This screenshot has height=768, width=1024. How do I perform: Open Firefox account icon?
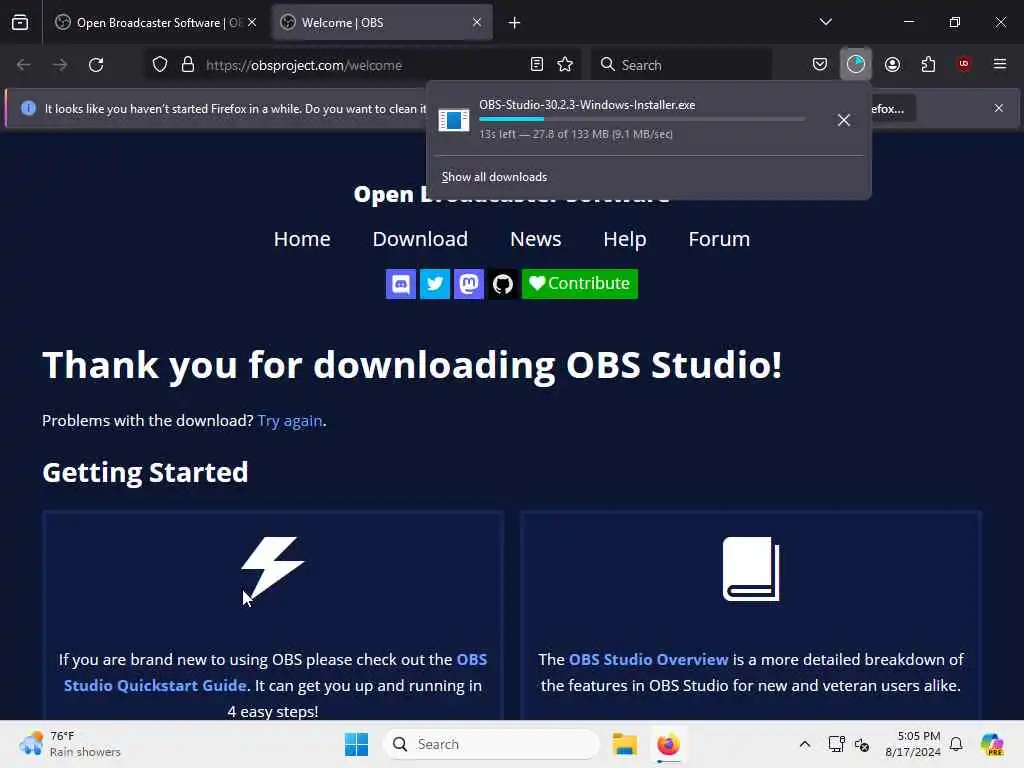(892, 65)
